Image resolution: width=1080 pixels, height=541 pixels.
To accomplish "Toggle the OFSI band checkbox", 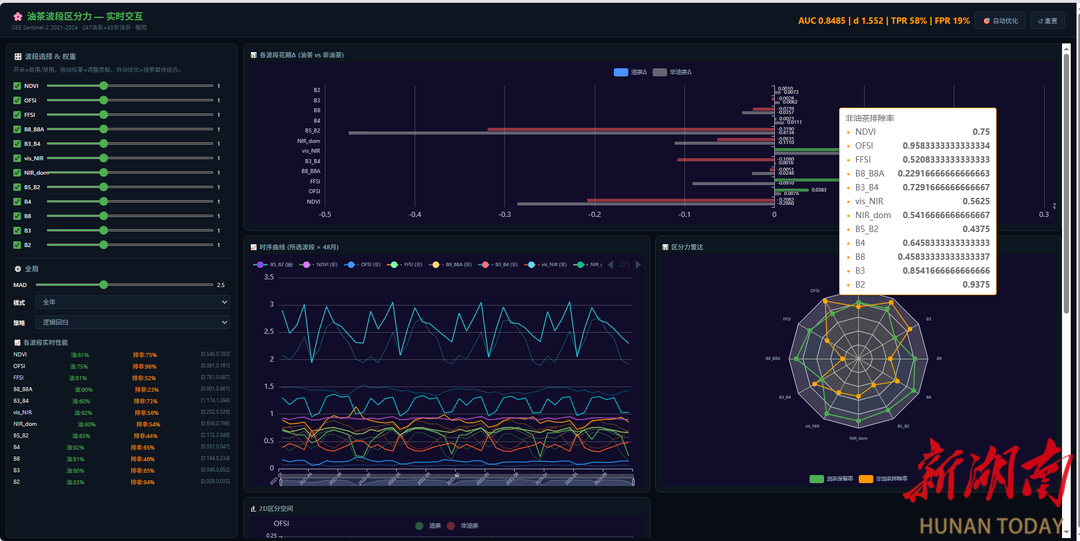I will [x=17, y=101].
